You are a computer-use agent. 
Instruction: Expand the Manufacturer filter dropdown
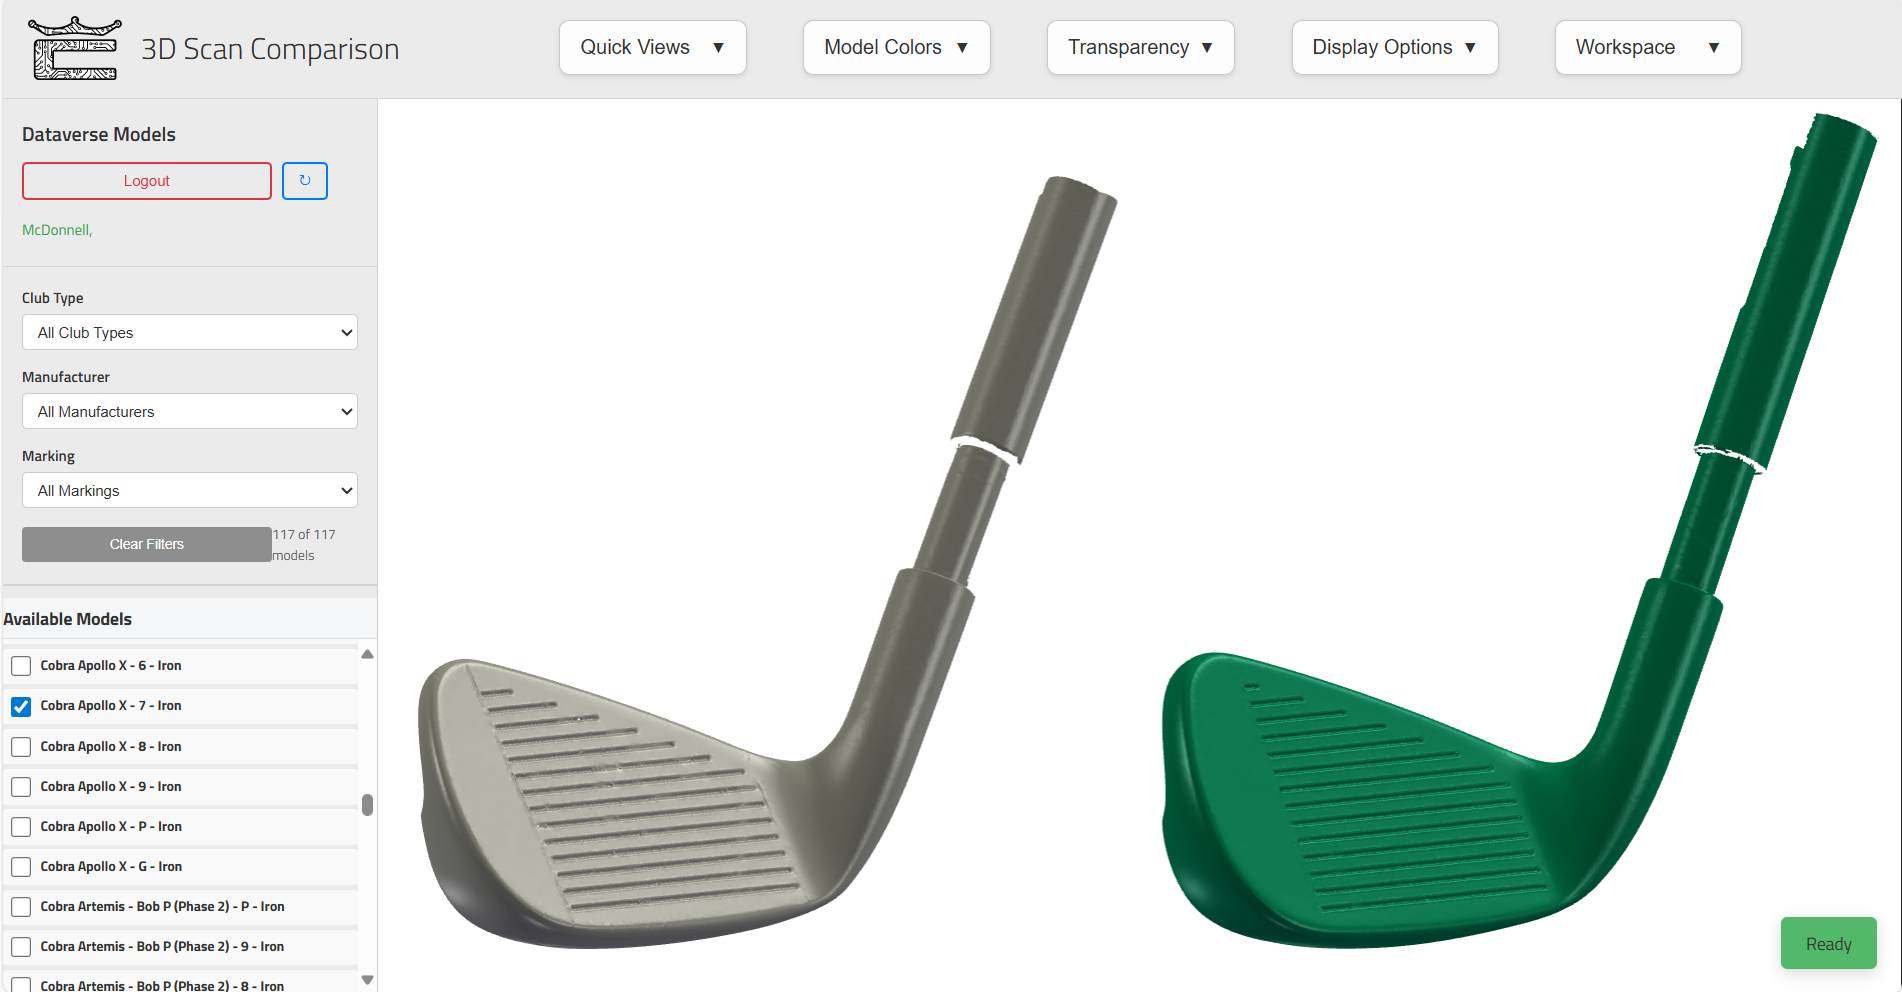click(x=190, y=411)
